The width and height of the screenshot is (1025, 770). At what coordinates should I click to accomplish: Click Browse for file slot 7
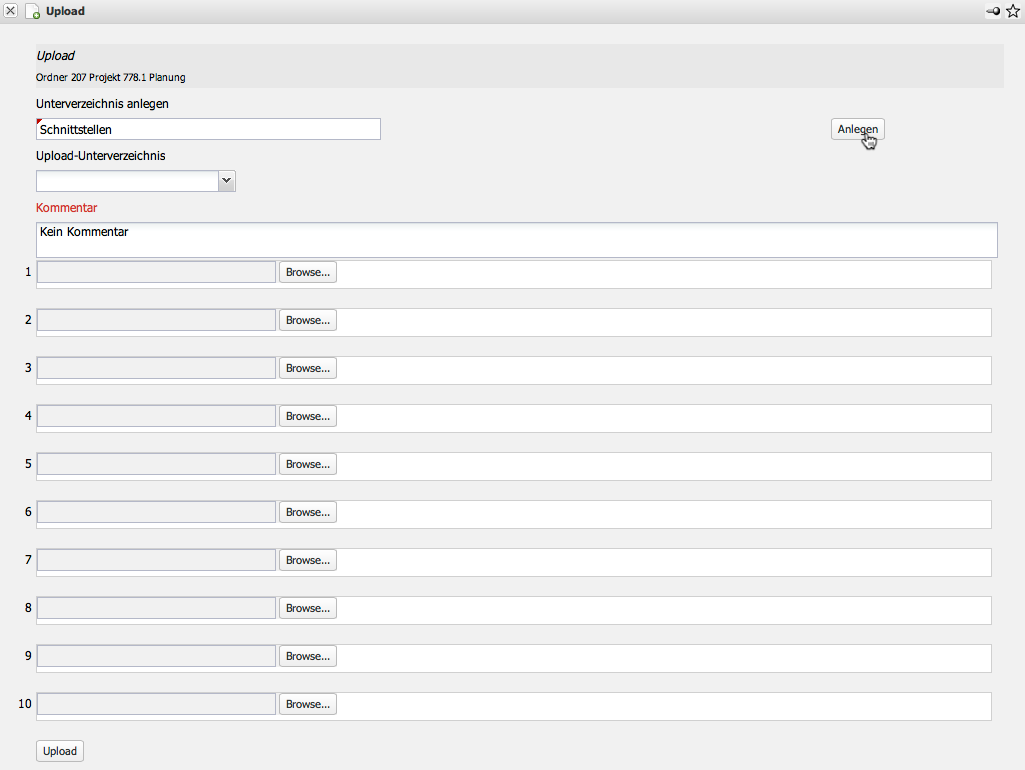coord(307,560)
